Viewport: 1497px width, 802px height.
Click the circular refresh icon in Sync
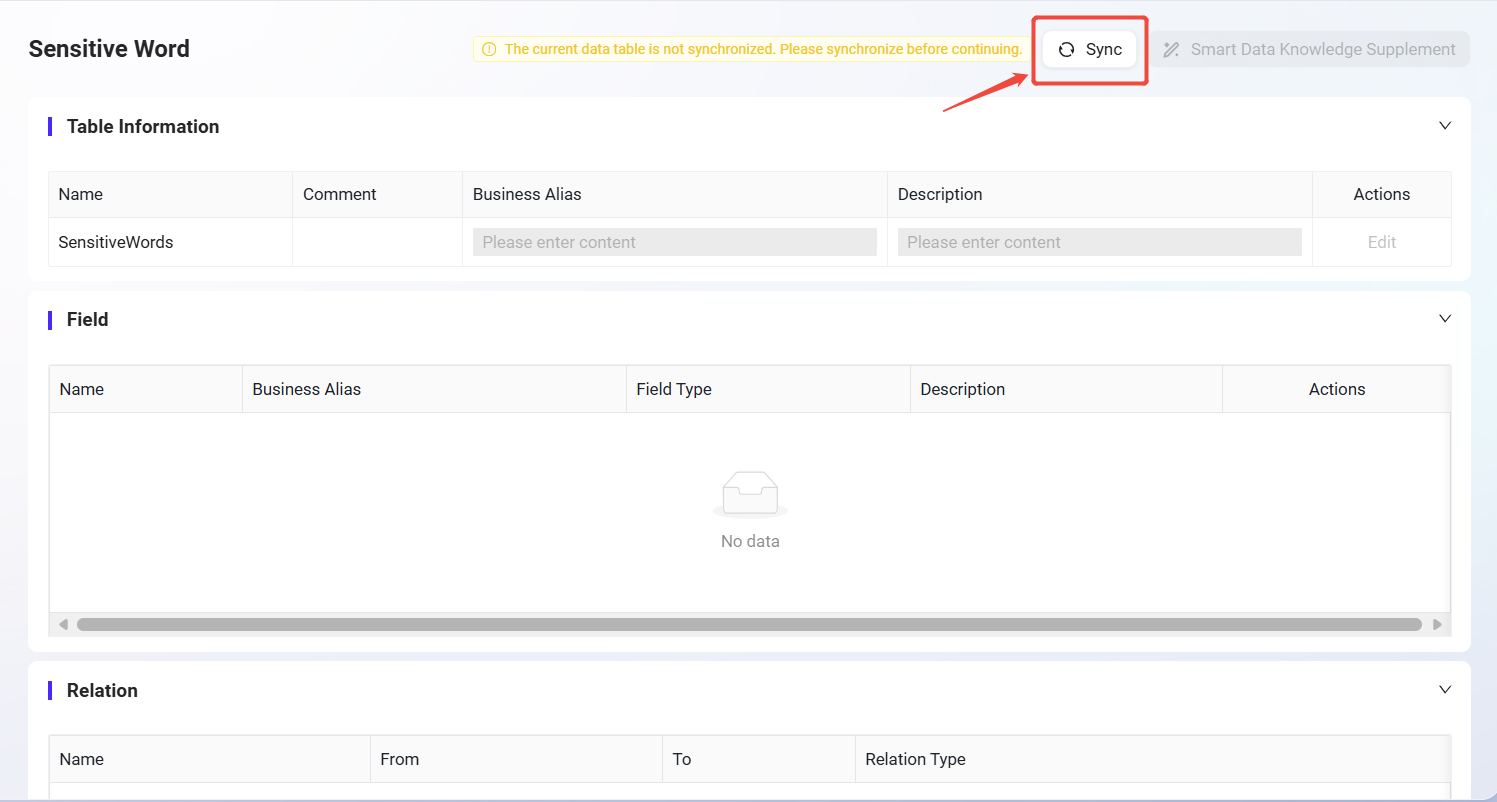coord(1066,50)
